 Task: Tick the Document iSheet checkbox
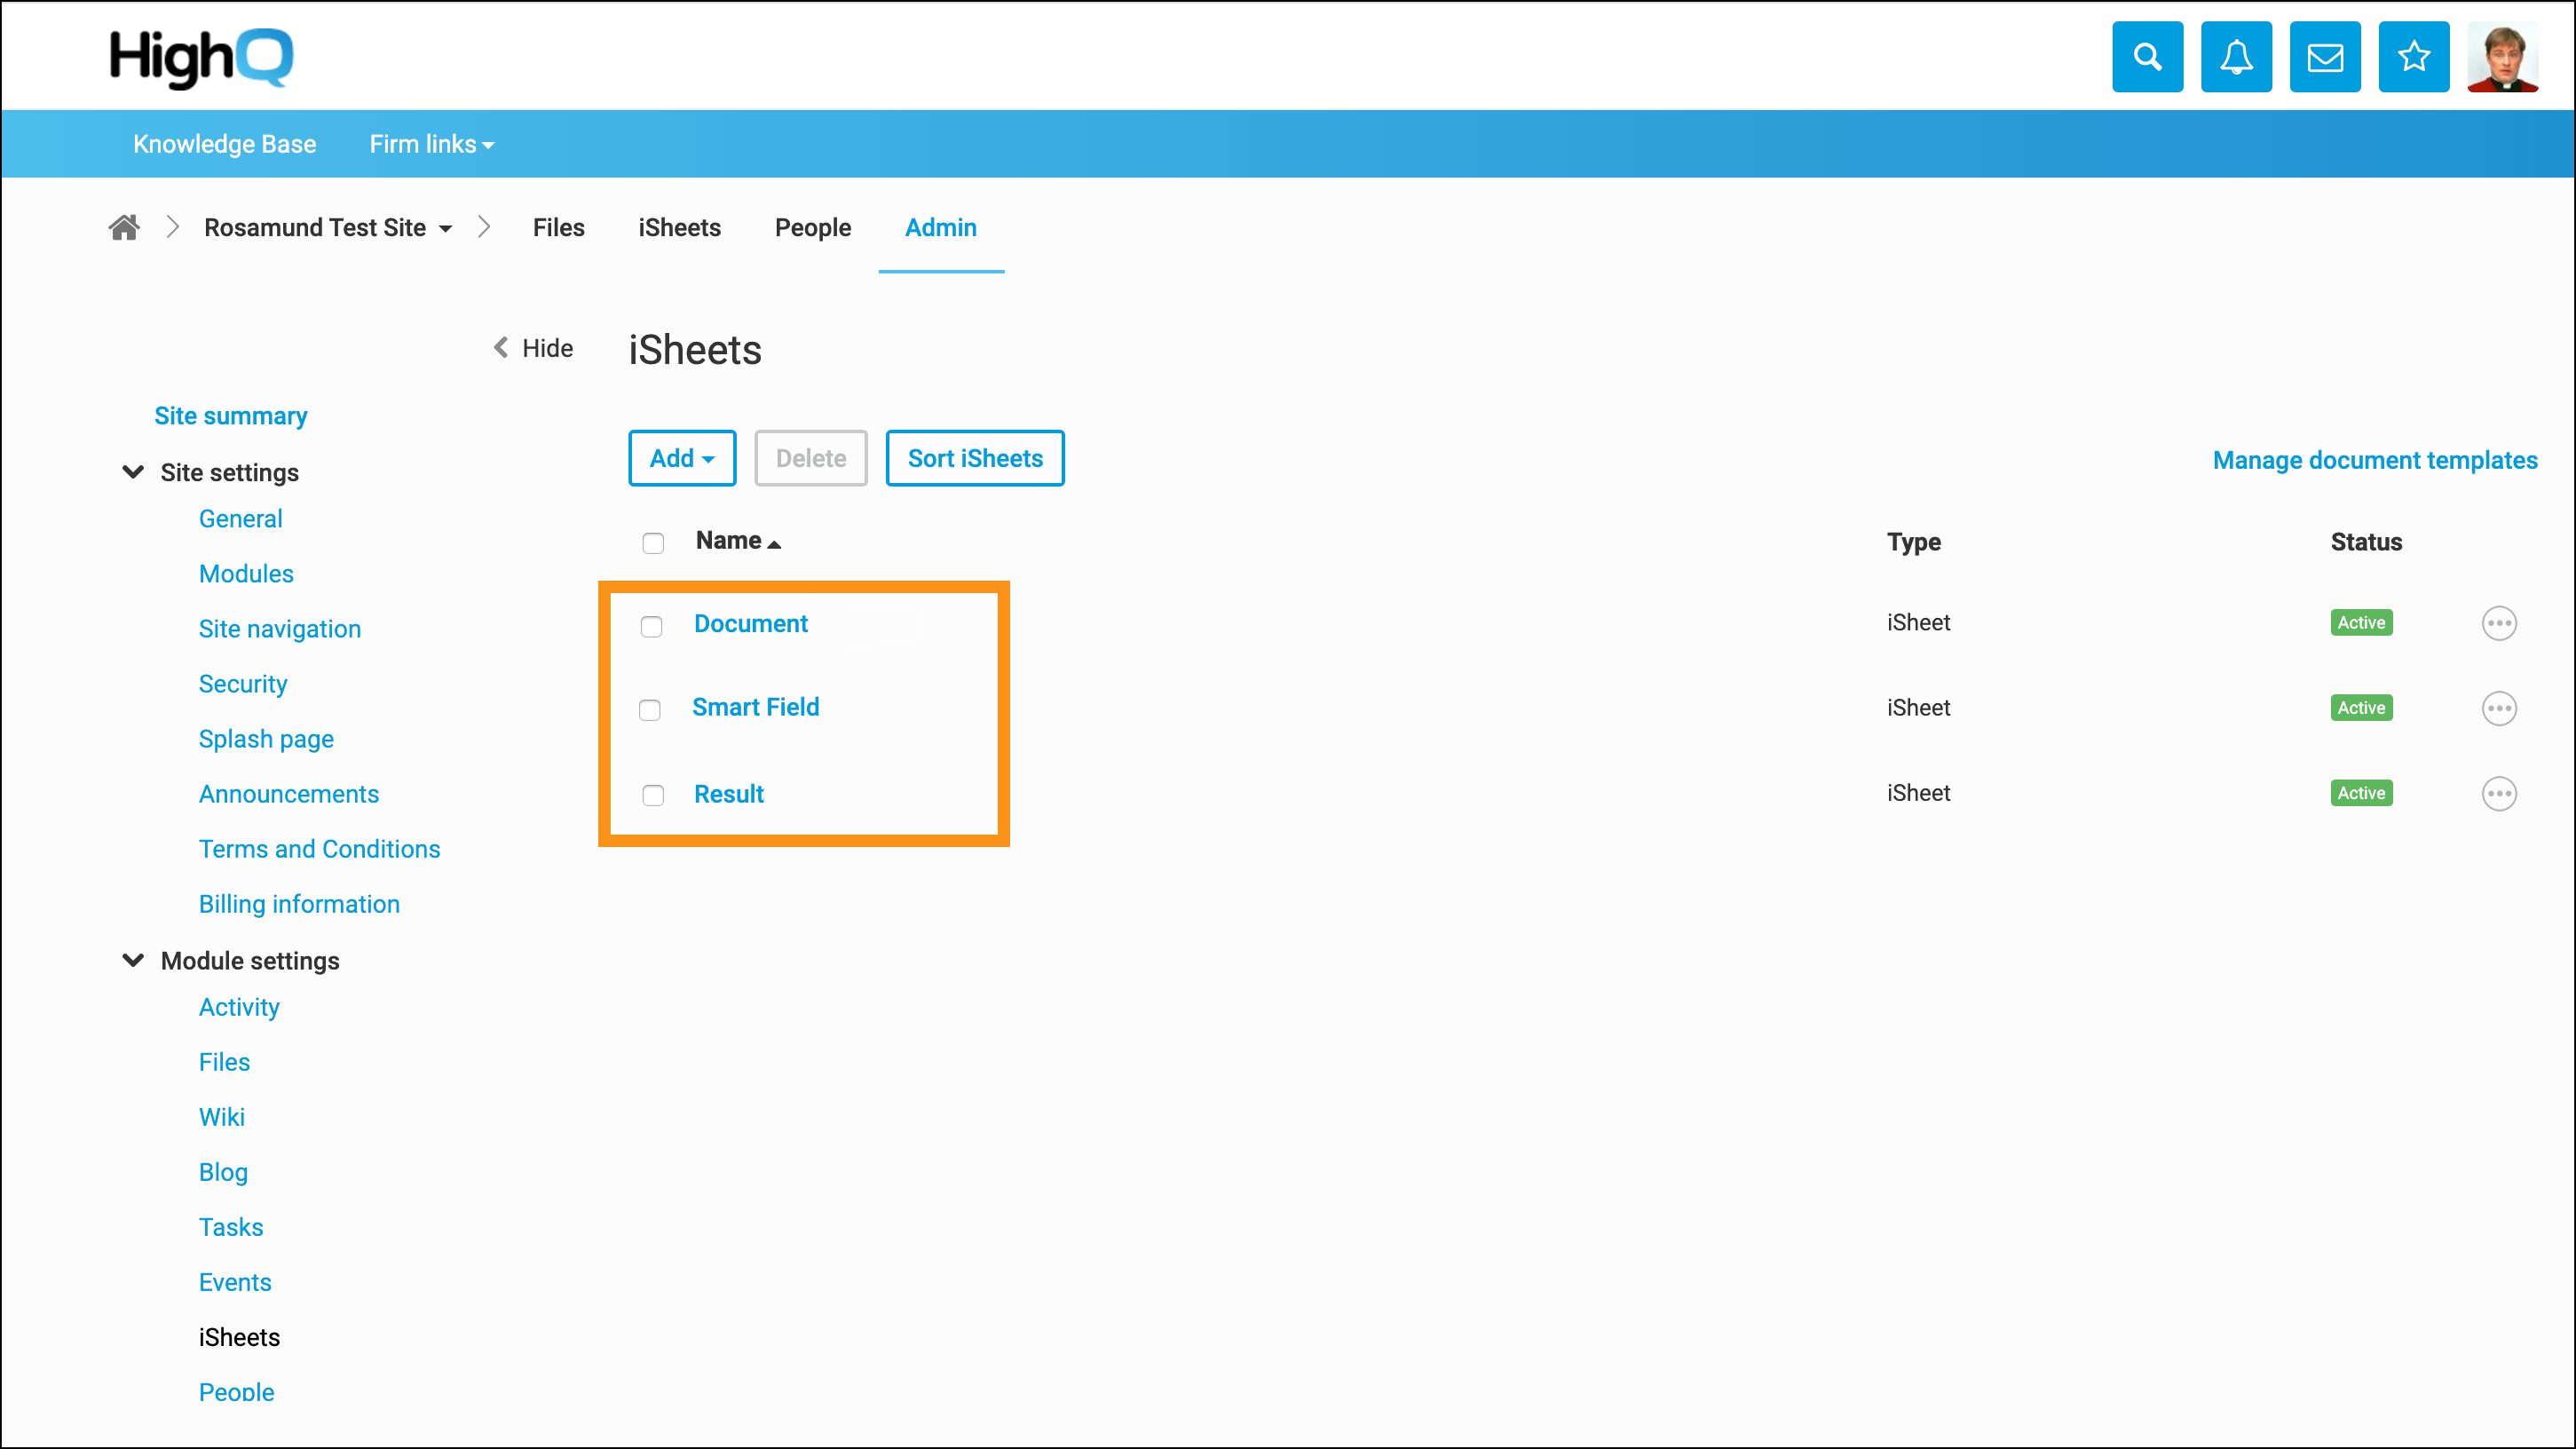point(651,626)
